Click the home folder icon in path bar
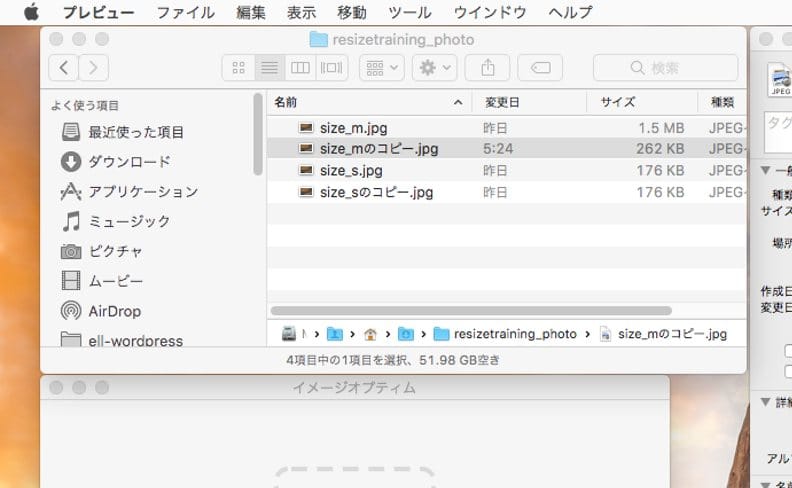The image size is (792, 488). (x=370, y=334)
